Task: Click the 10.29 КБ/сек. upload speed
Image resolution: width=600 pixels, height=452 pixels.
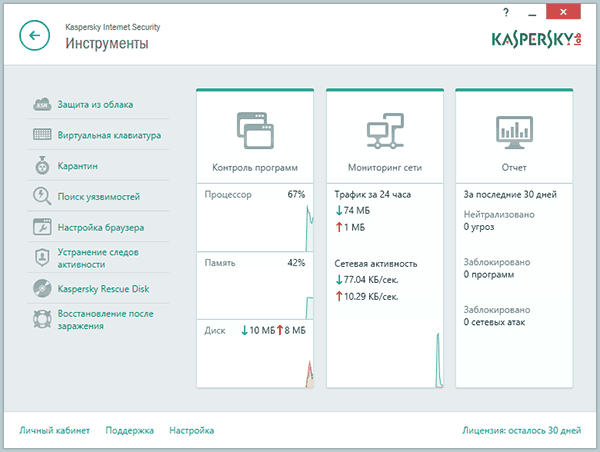Action: click(371, 297)
